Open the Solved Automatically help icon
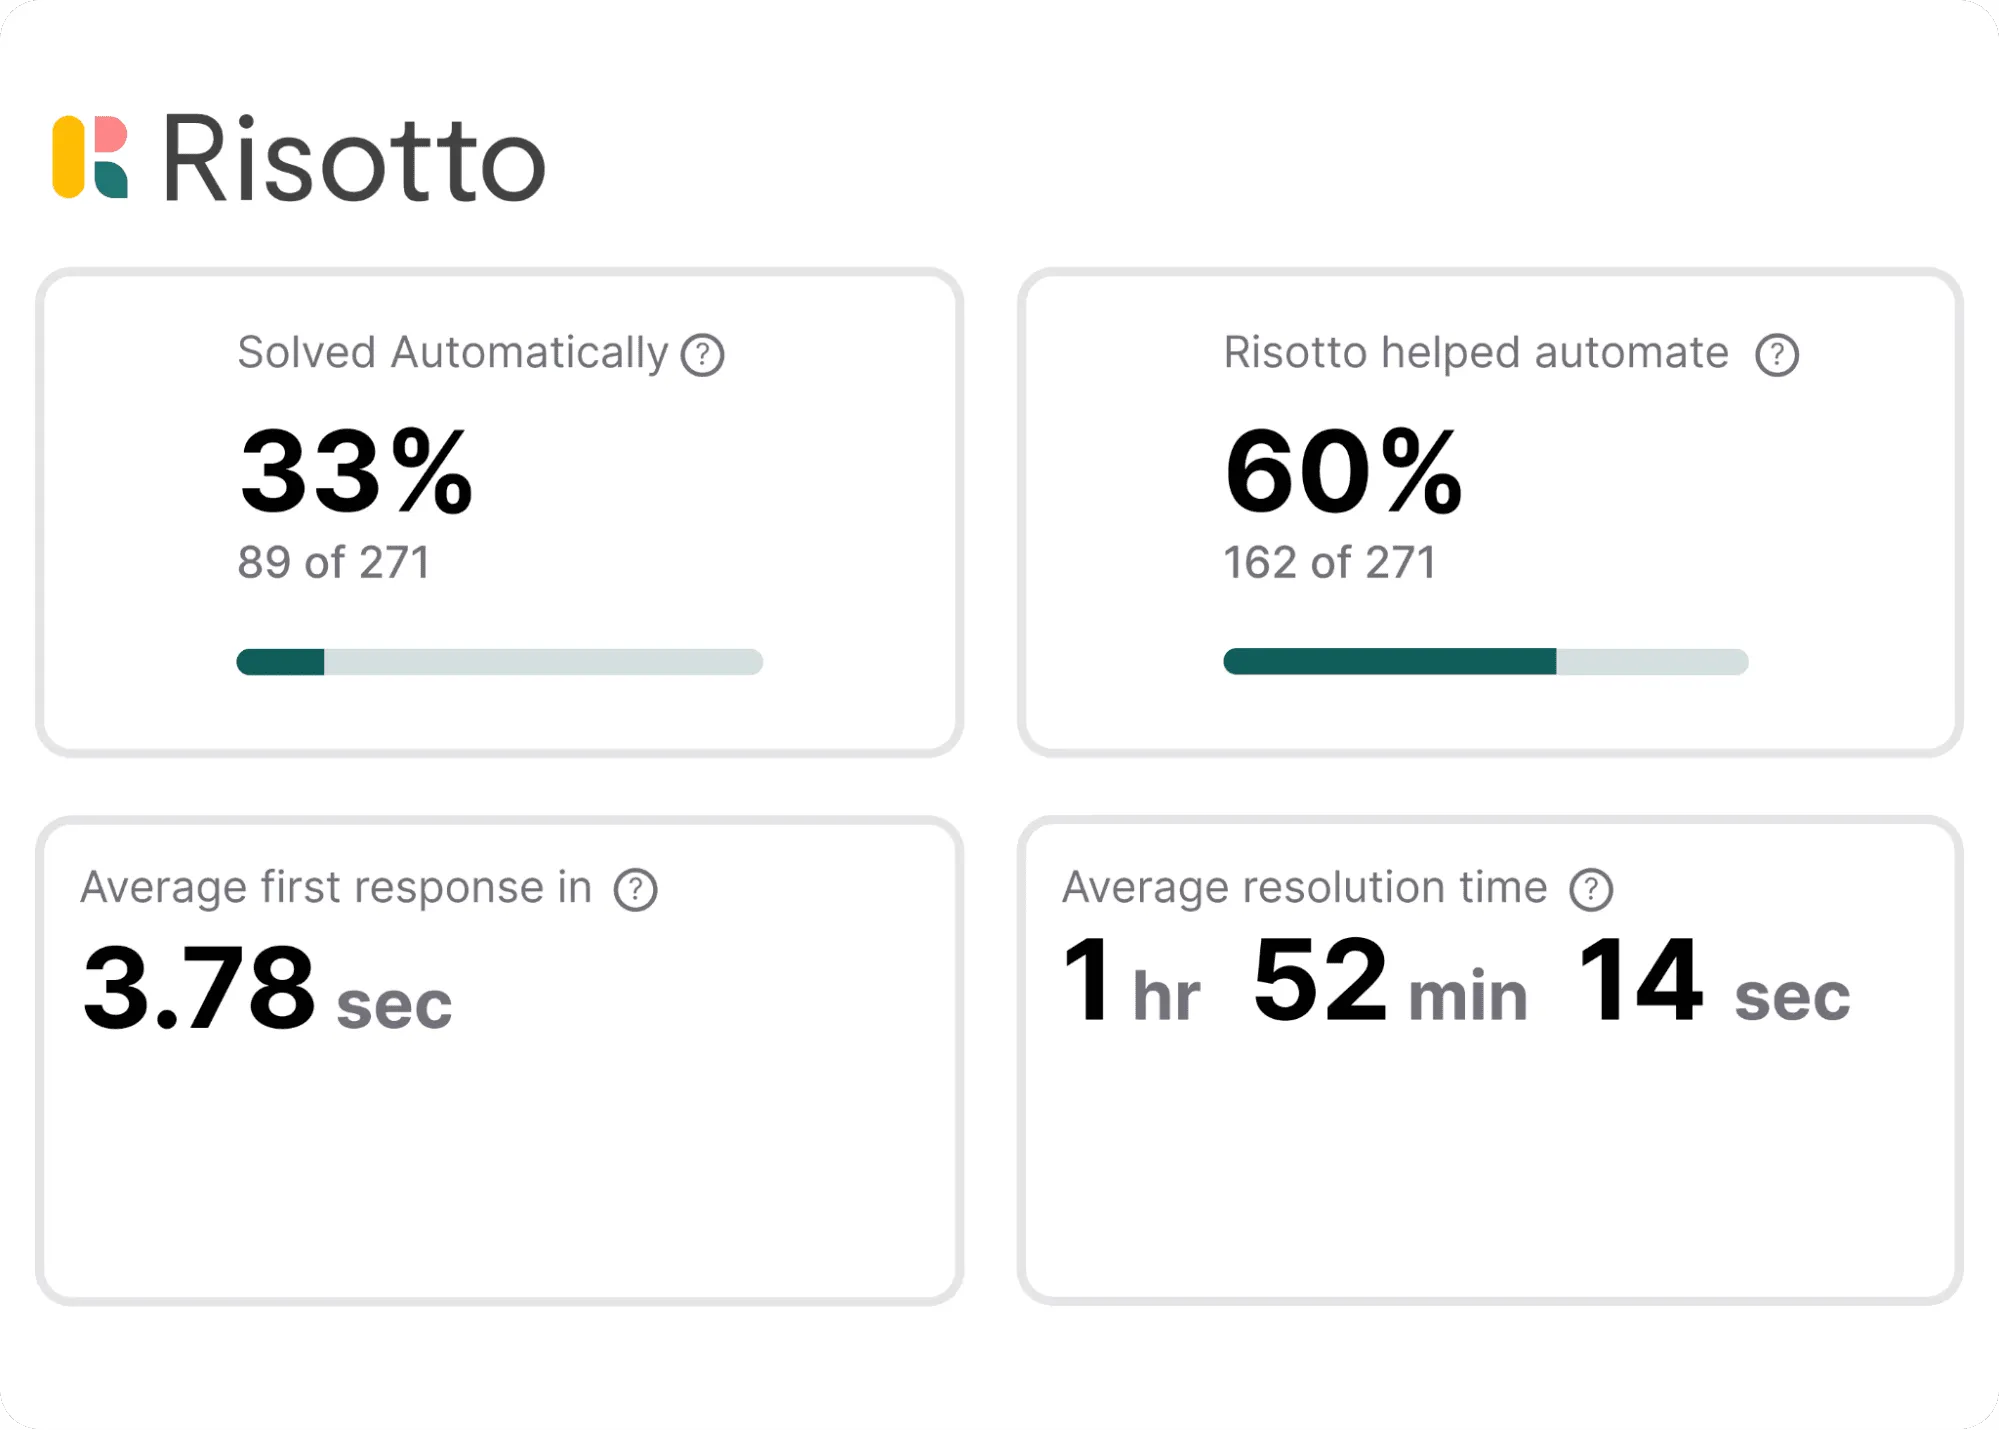The height and width of the screenshot is (1430, 1999). [x=704, y=353]
